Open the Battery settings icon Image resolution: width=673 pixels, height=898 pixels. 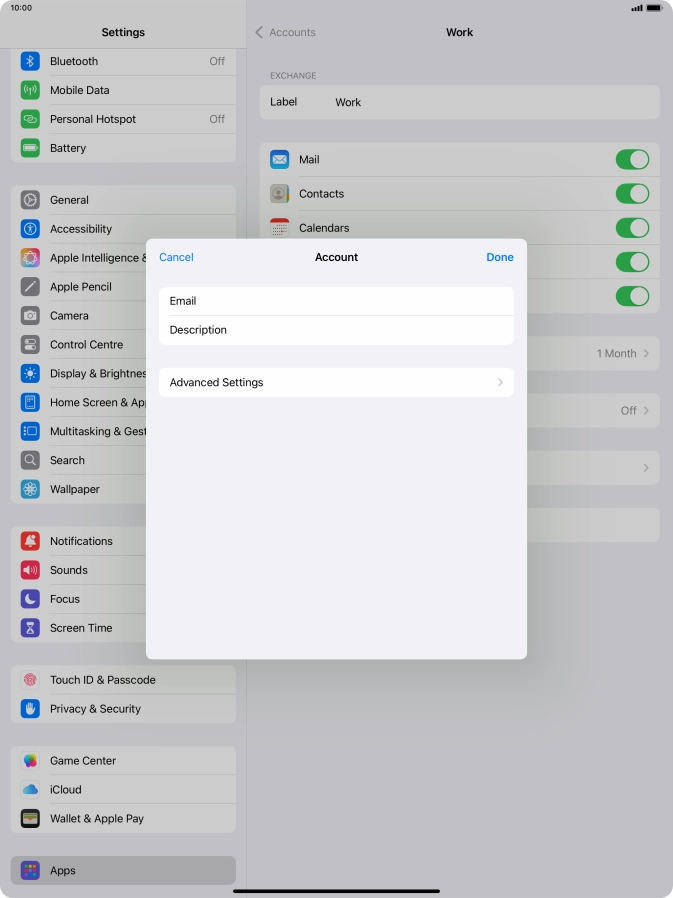[30, 148]
